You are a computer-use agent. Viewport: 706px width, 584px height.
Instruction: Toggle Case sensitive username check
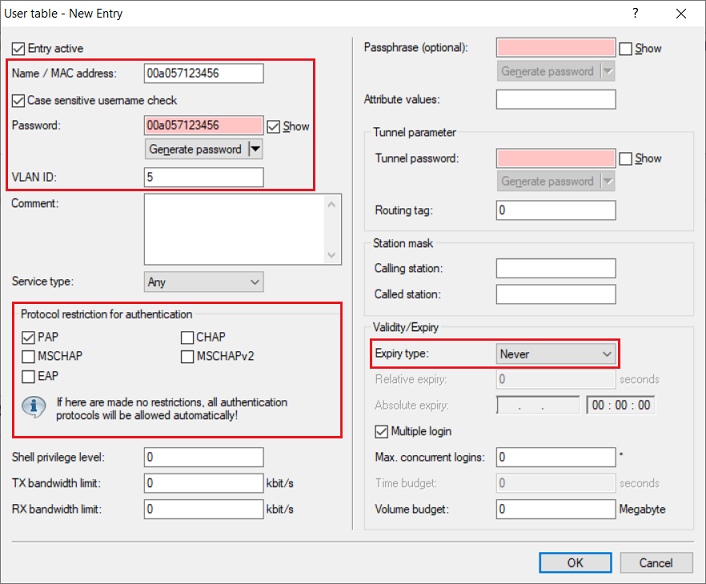18,100
